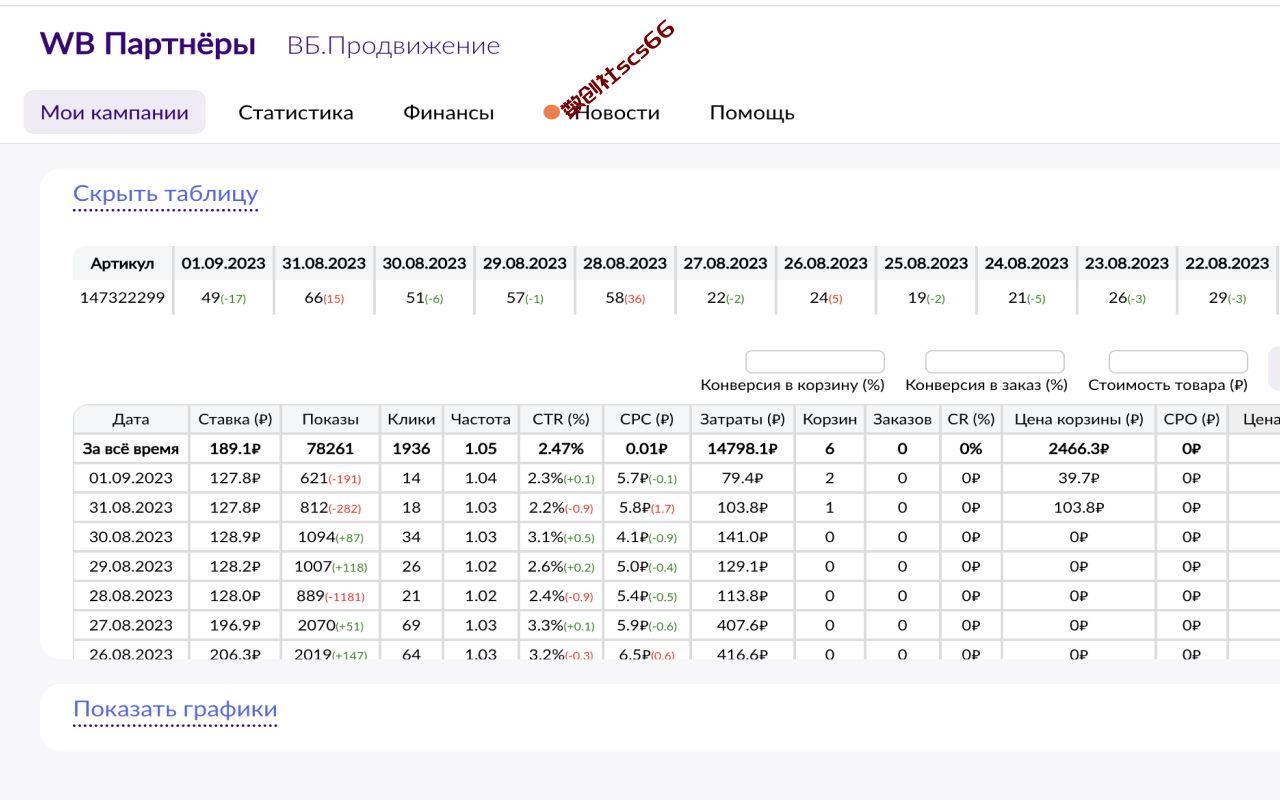
Task: Click the 31.08.2023 column header in positions table
Action: pyautogui.click(x=324, y=264)
